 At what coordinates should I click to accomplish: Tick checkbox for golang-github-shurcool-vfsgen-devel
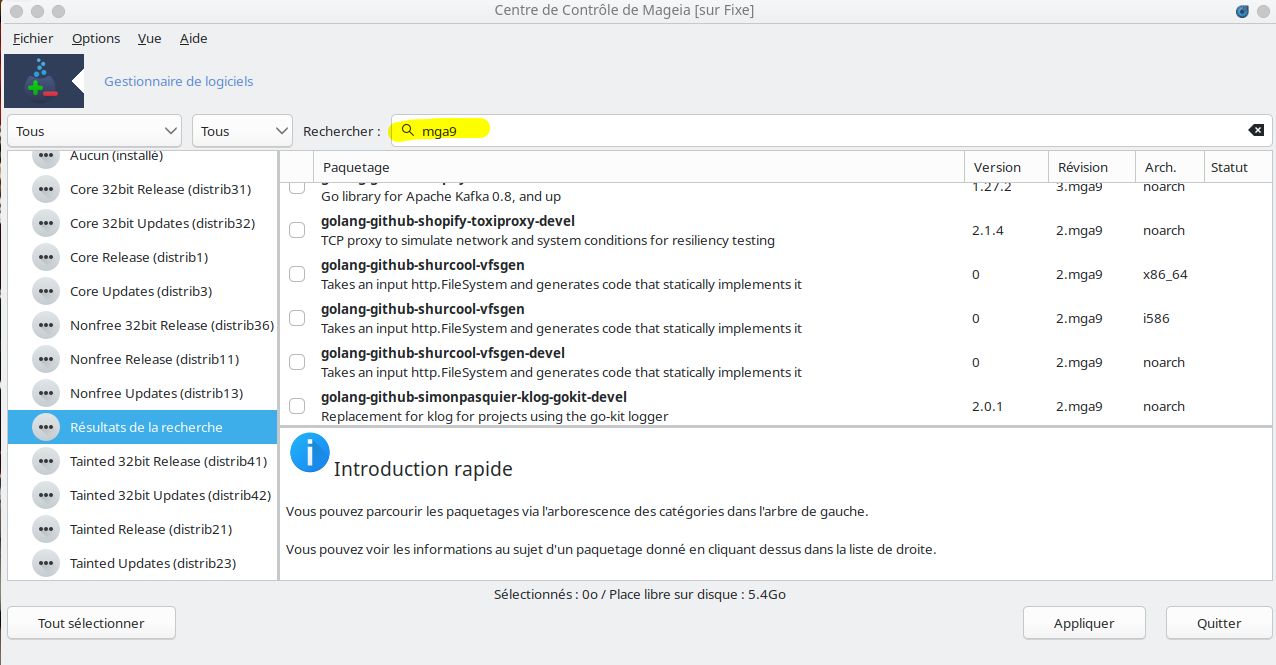click(297, 362)
